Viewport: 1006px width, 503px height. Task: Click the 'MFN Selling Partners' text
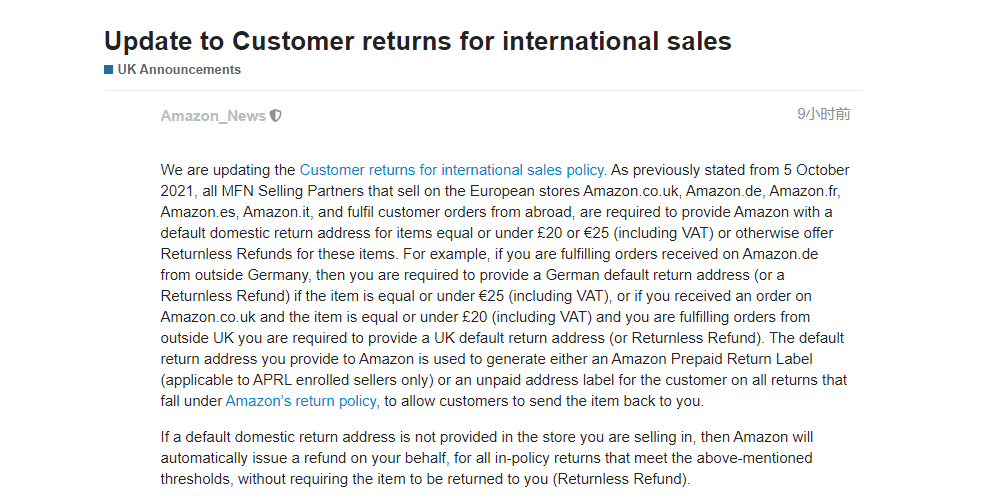280,191
